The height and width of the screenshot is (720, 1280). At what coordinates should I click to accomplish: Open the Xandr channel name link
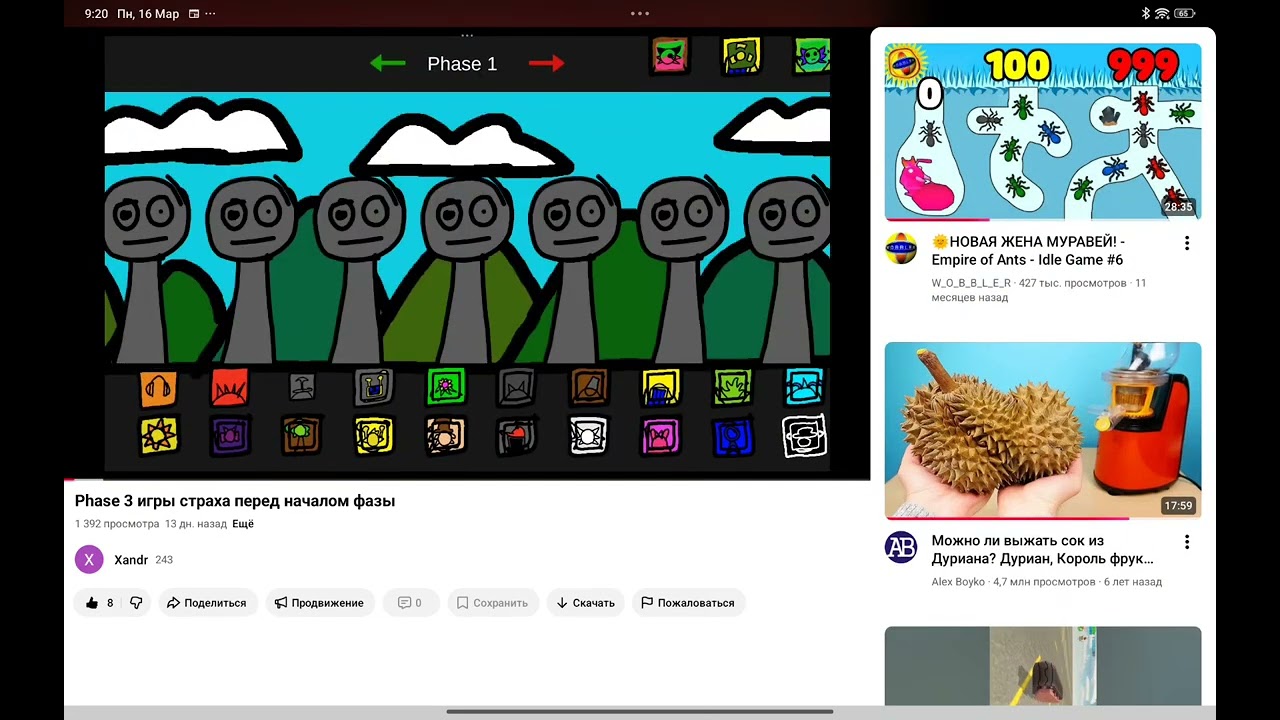click(x=131, y=560)
